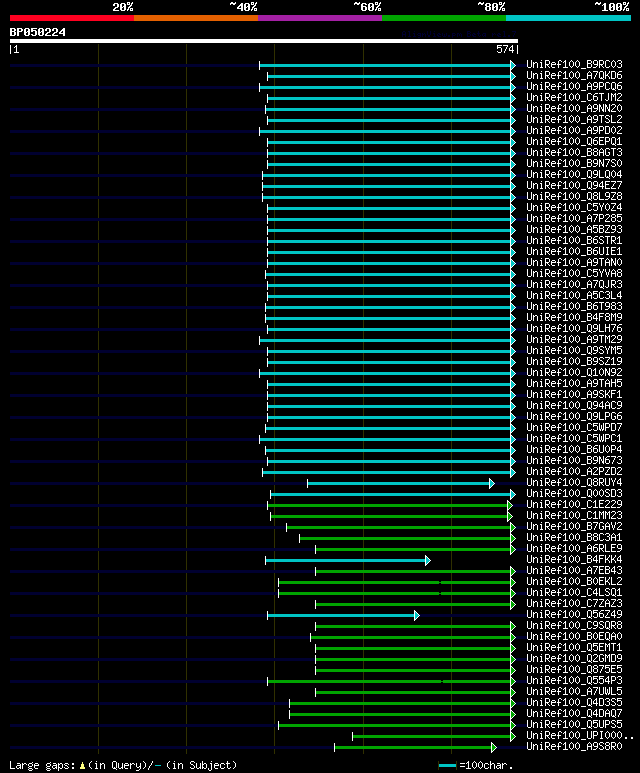Click the green alignment bar for A9S8R0
Viewport: 640px width, 773px height.
415,747
